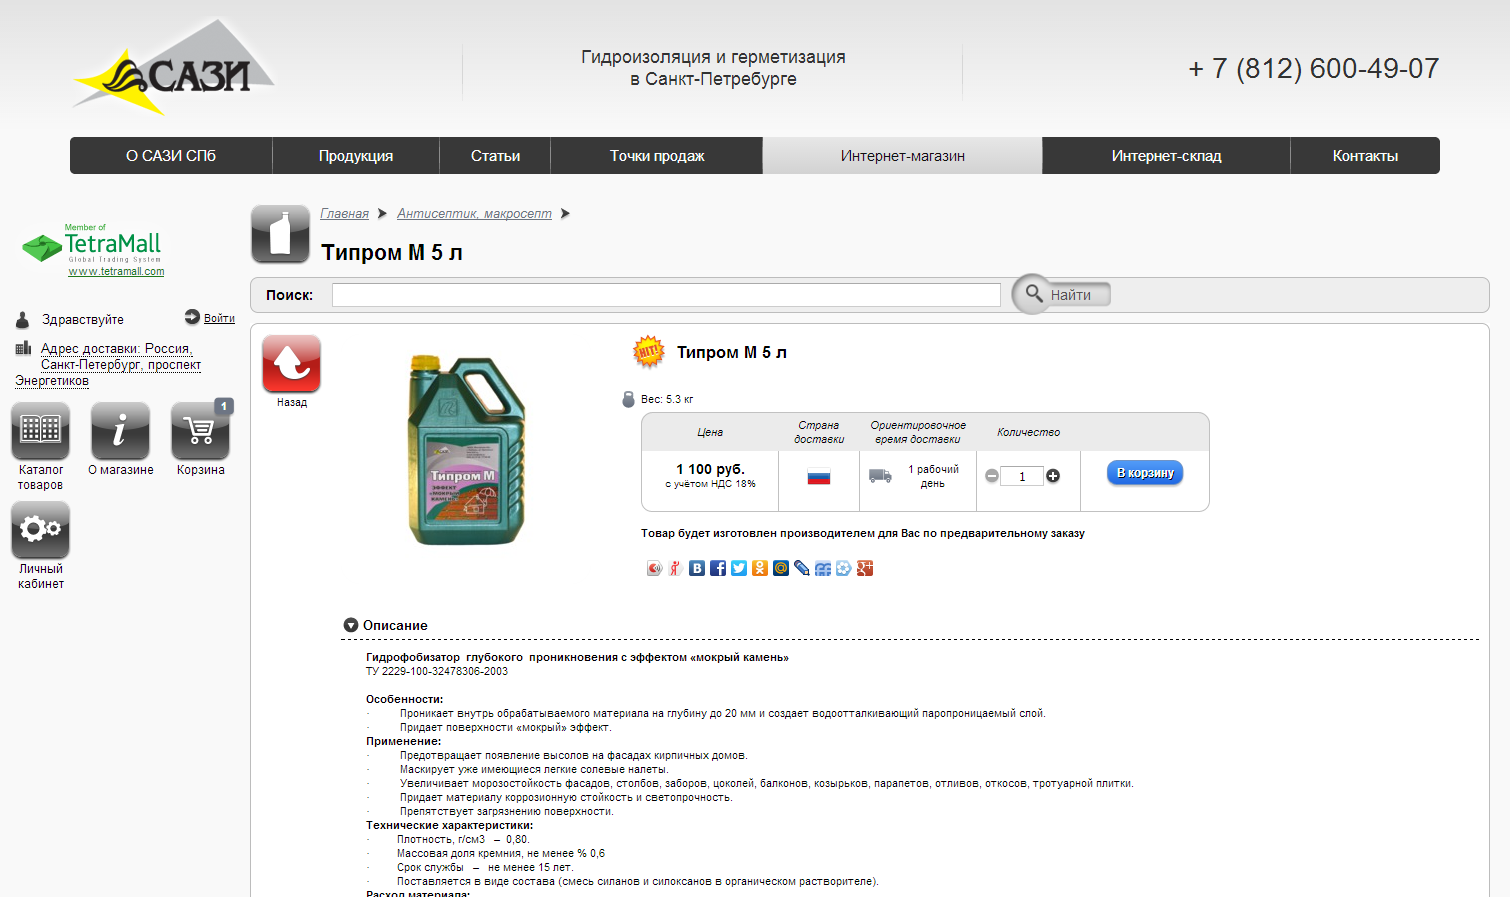This screenshot has width=1510, height=897.
Task: Click the phone number + 7 (812) 600-49-07
Action: pos(1314,68)
